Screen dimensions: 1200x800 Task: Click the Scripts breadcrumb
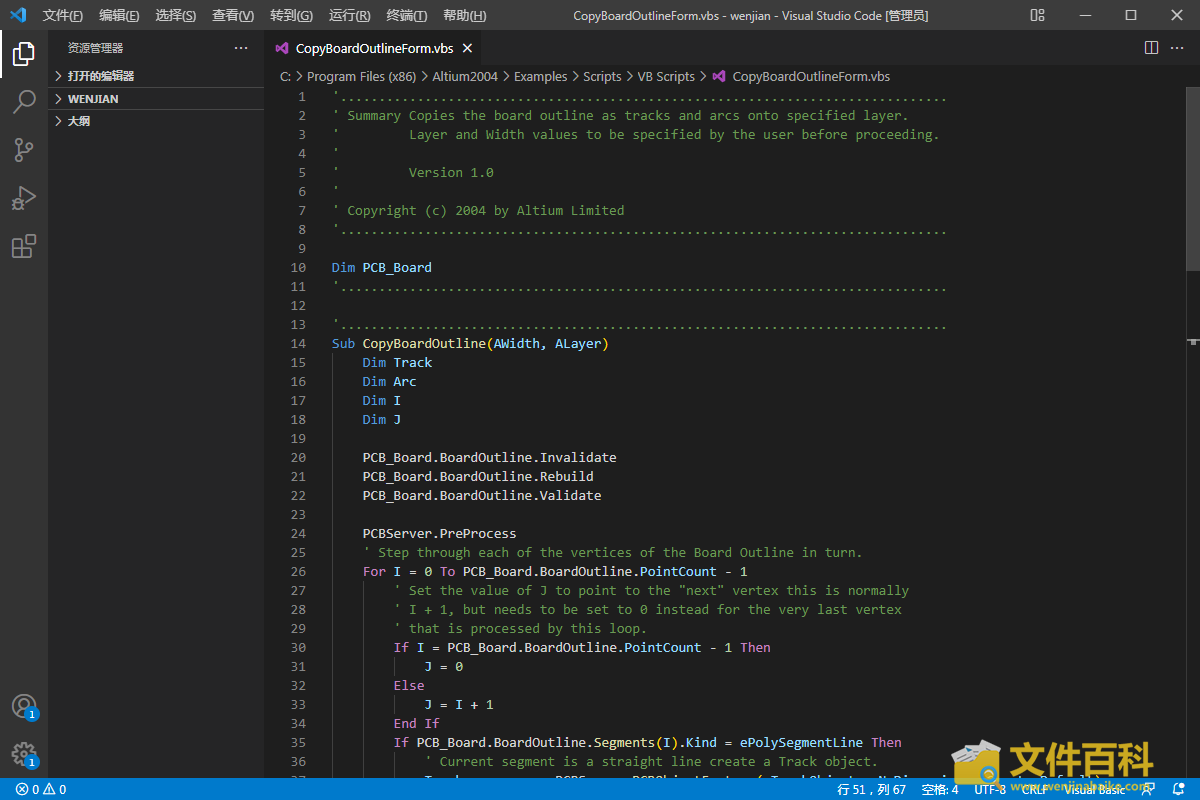click(x=602, y=76)
